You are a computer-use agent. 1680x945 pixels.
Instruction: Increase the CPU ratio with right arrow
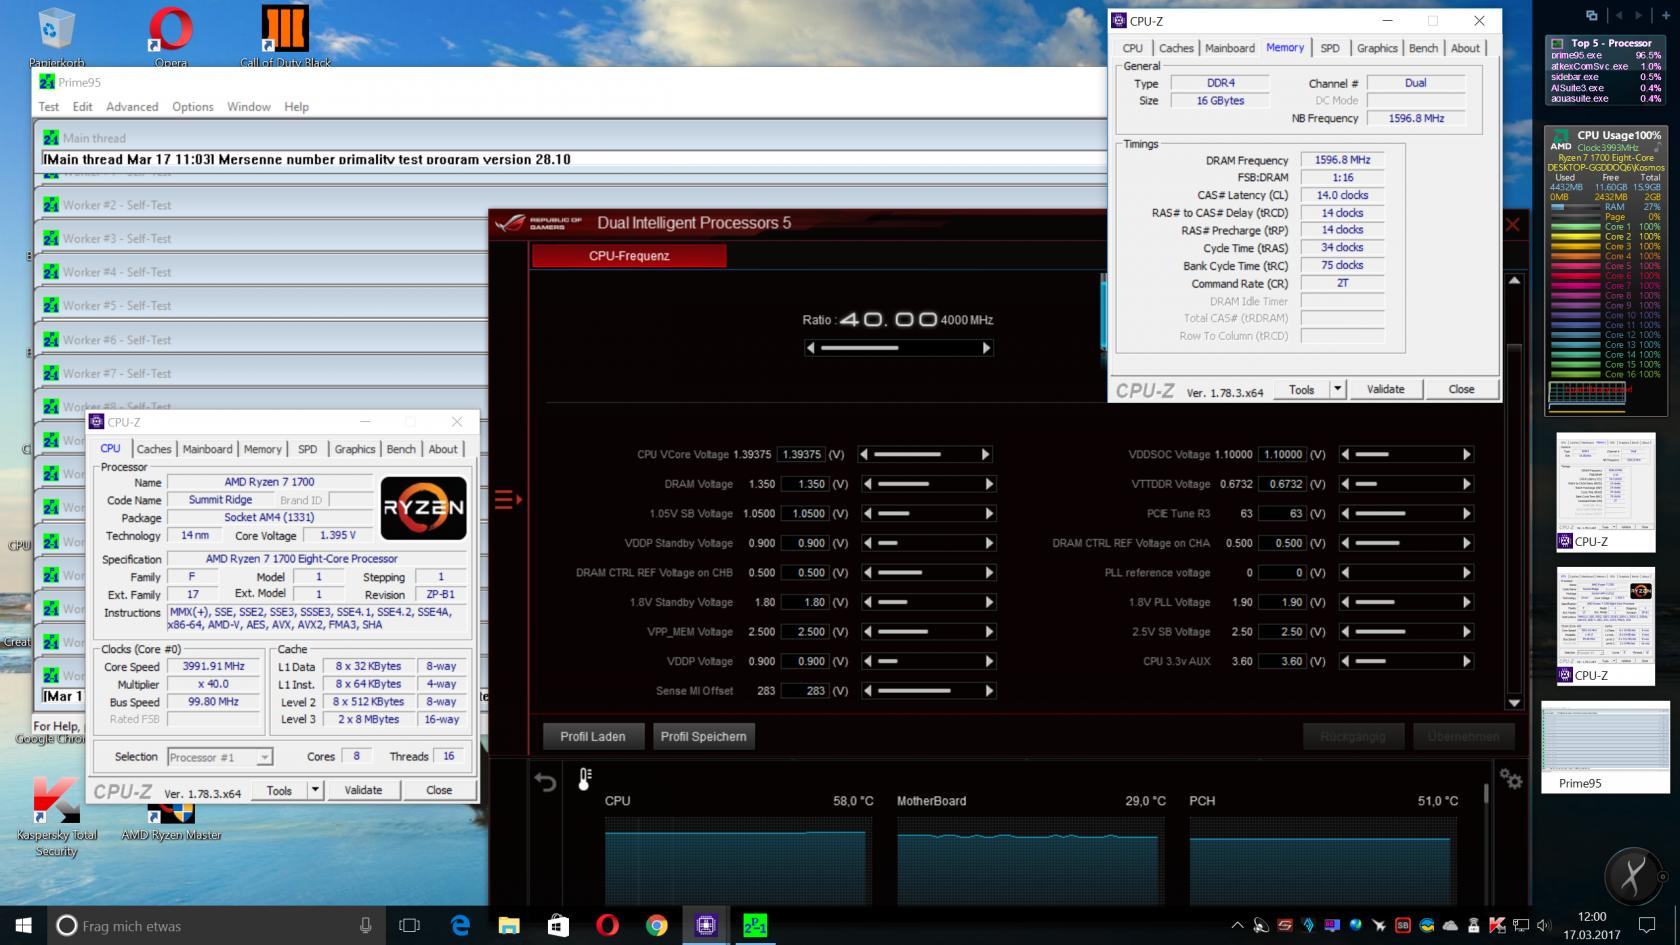[986, 348]
